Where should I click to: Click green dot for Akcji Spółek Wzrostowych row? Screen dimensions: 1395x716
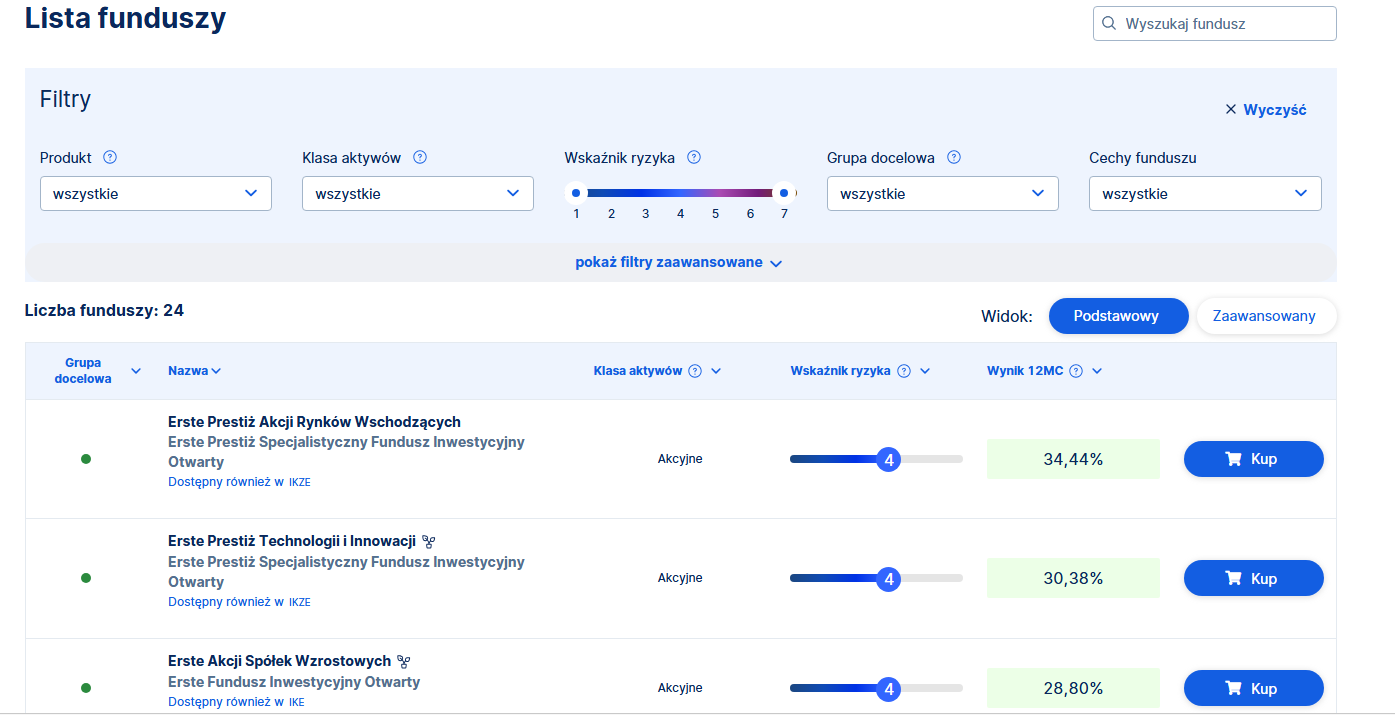pos(86,688)
